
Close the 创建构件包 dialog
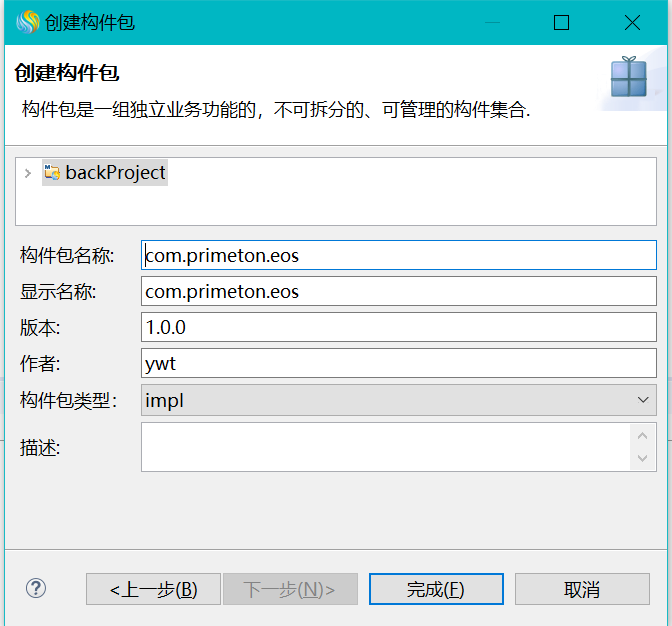(x=632, y=22)
